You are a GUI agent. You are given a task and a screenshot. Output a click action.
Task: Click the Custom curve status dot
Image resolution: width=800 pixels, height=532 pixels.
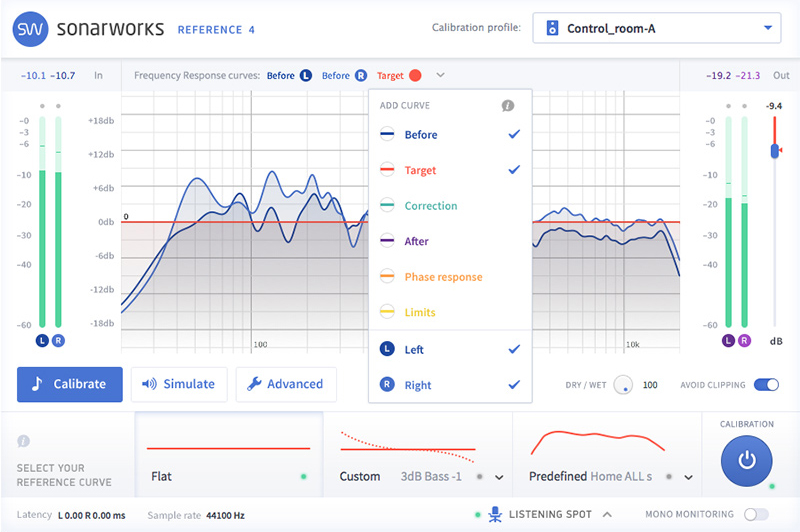[479, 476]
